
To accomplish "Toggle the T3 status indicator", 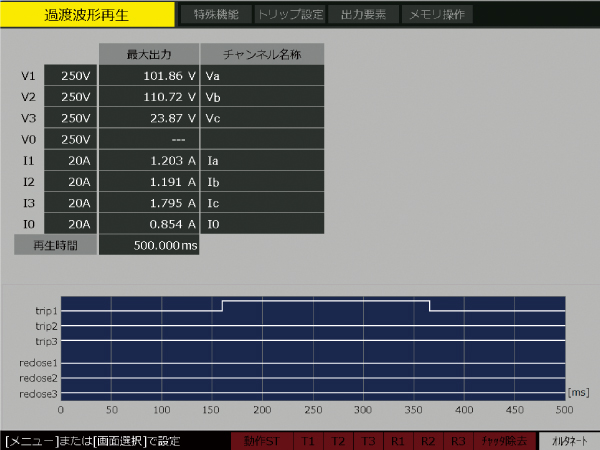I will 368,441.
